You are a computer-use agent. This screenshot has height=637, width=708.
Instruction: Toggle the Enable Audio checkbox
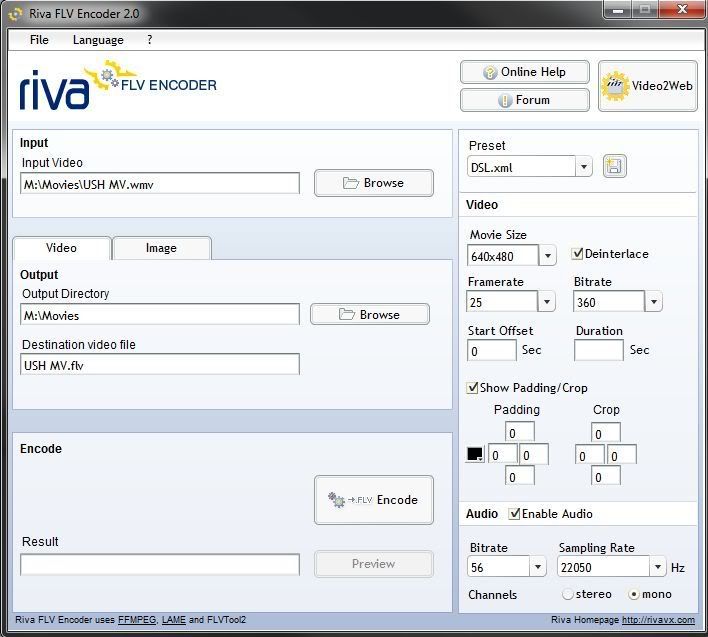[514, 514]
